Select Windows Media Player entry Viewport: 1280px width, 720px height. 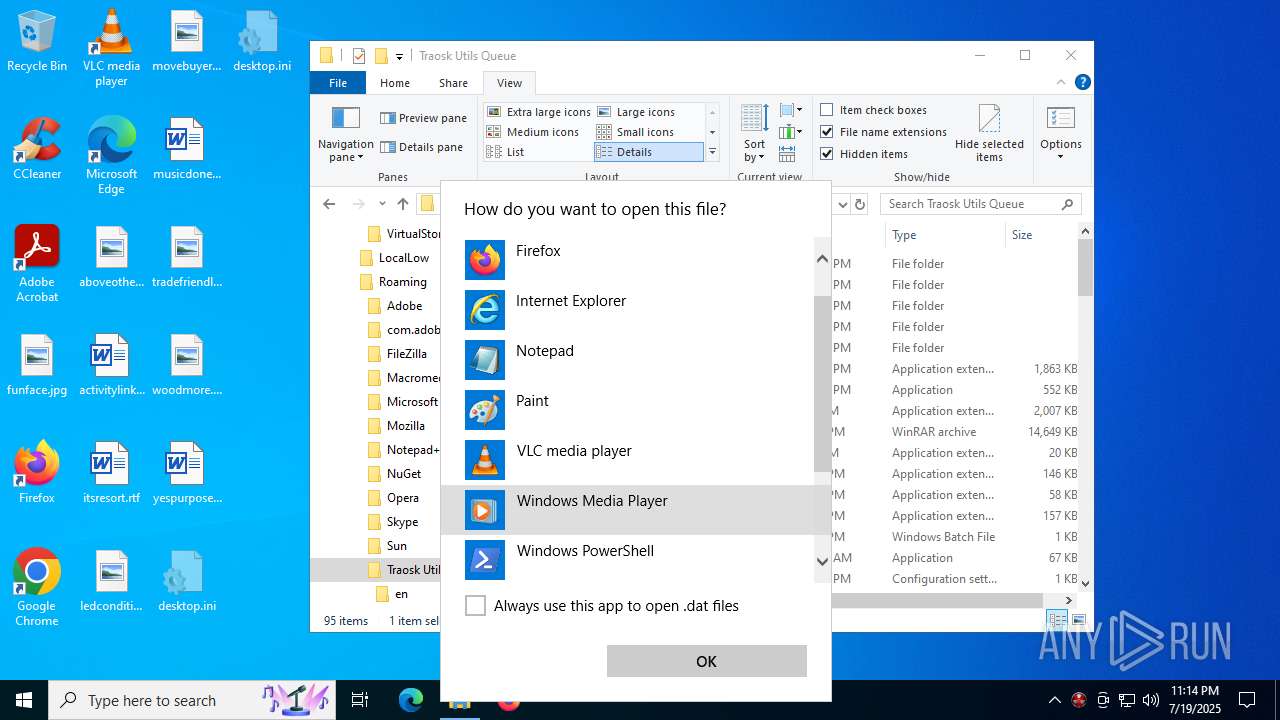628,510
